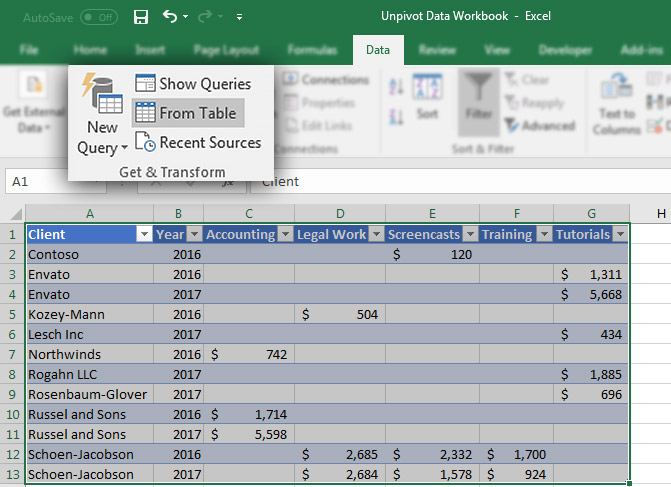Screen dimensions: 671x487
Task: Open the Sort dialog button
Action: coord(428,97)
